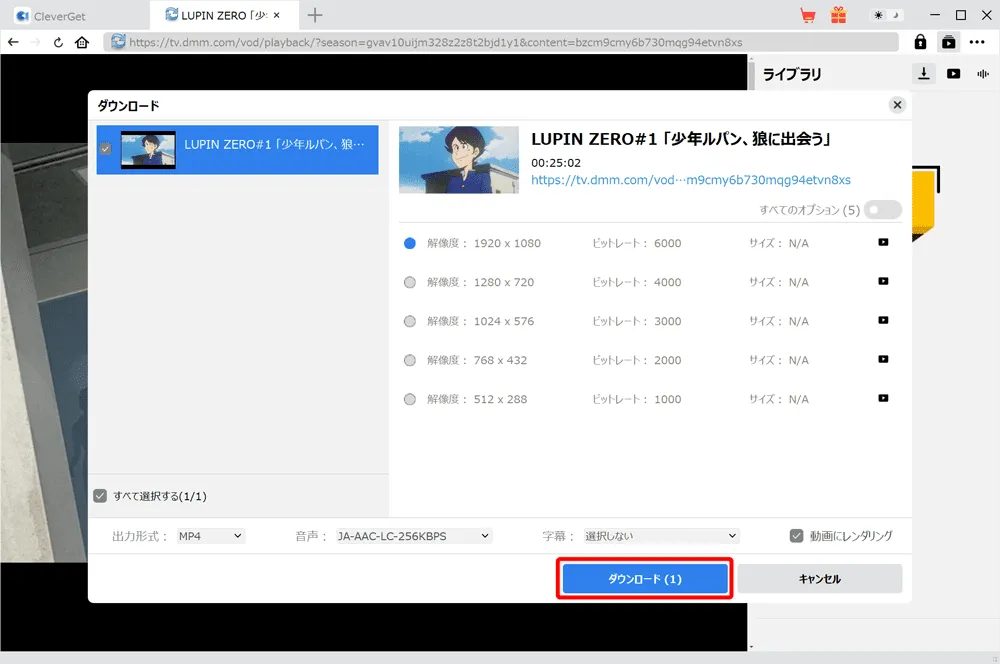Select LUPIN ZERO#1 row in download list
The image size is (1000, 664).
237,149
